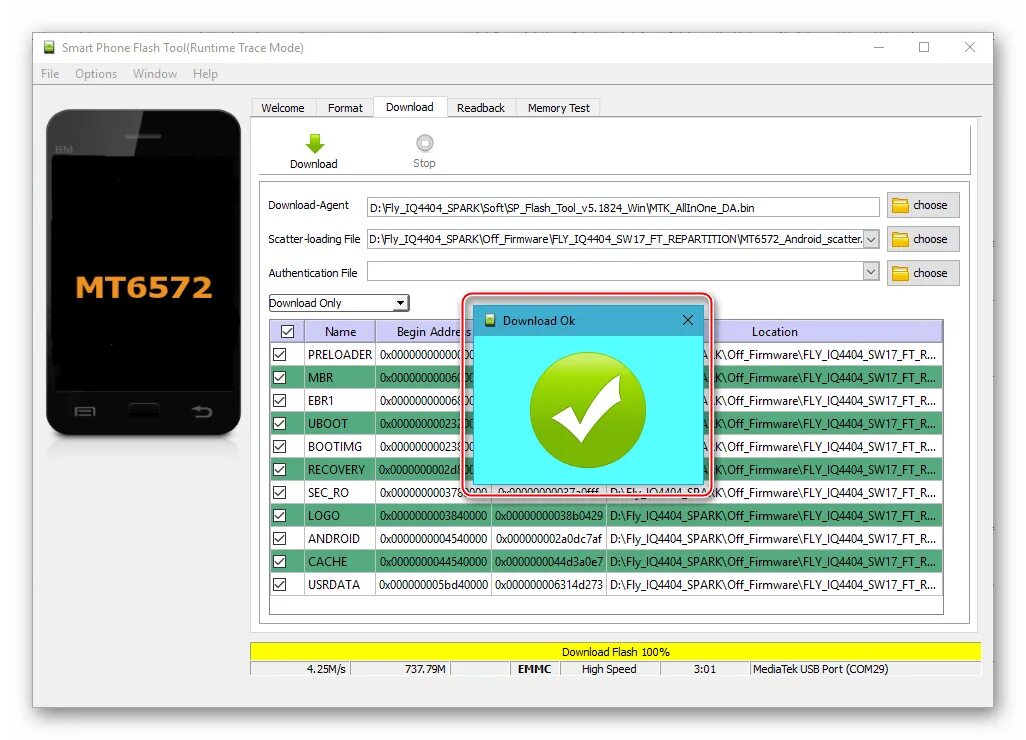
Task: Select the LOGO row name
Action: pos(324,516)
